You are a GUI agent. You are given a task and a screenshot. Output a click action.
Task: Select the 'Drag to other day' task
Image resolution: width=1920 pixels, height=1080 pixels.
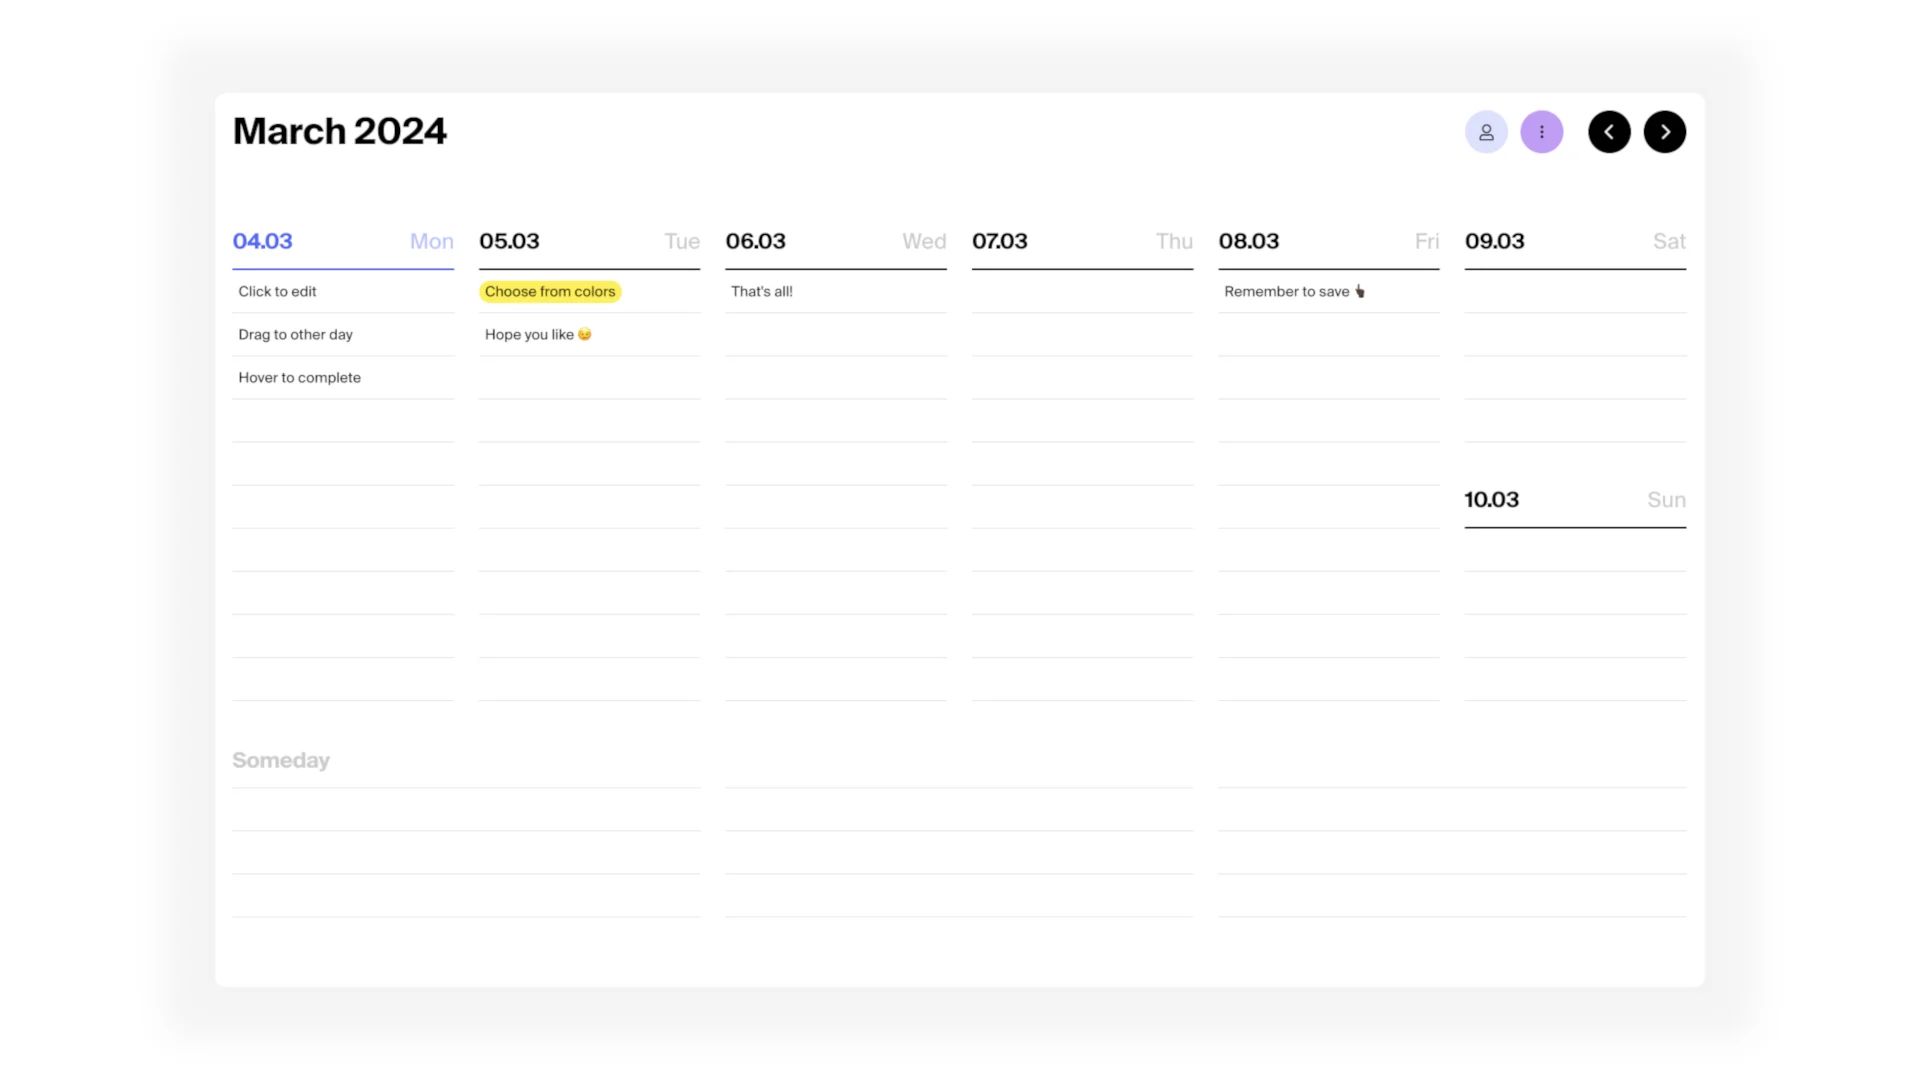295,335
